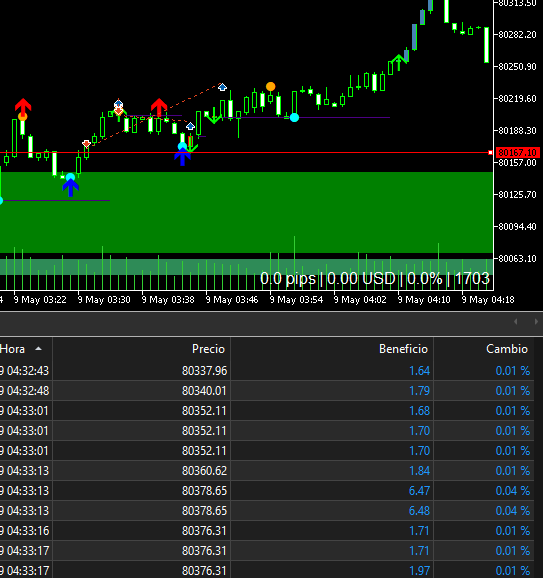Click the 80250.90 price scale label
This screenshot has width=543, height=578.
[x=517, y=67]
